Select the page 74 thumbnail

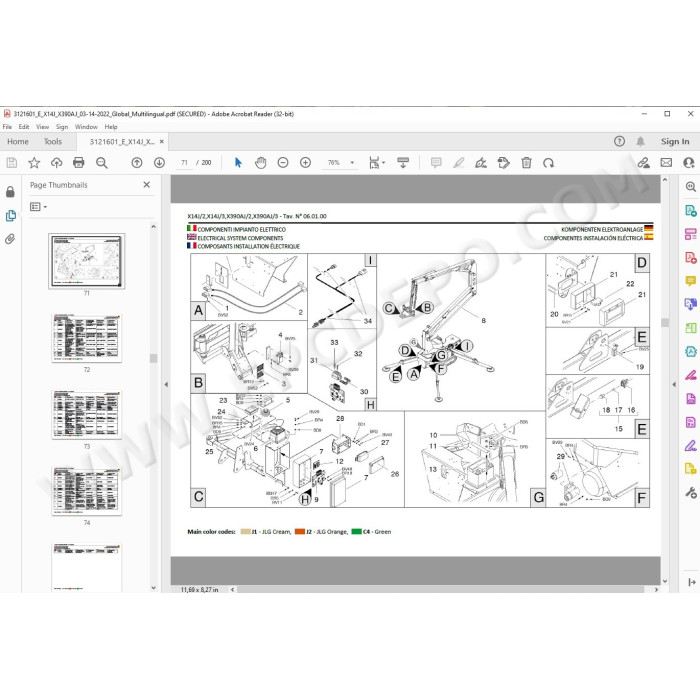point(87,491)
